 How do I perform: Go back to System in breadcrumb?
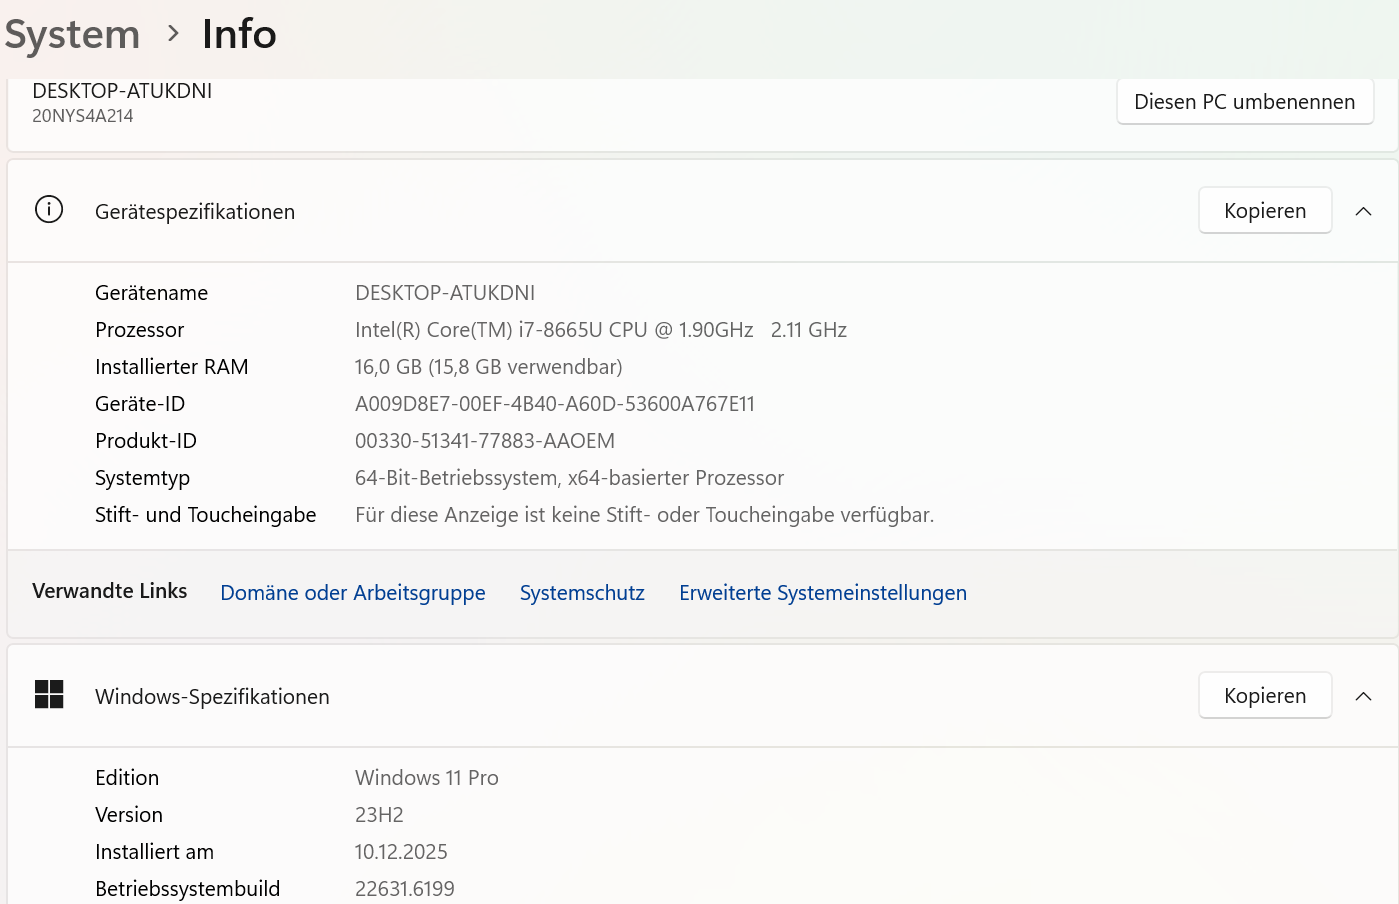[72, 35]
